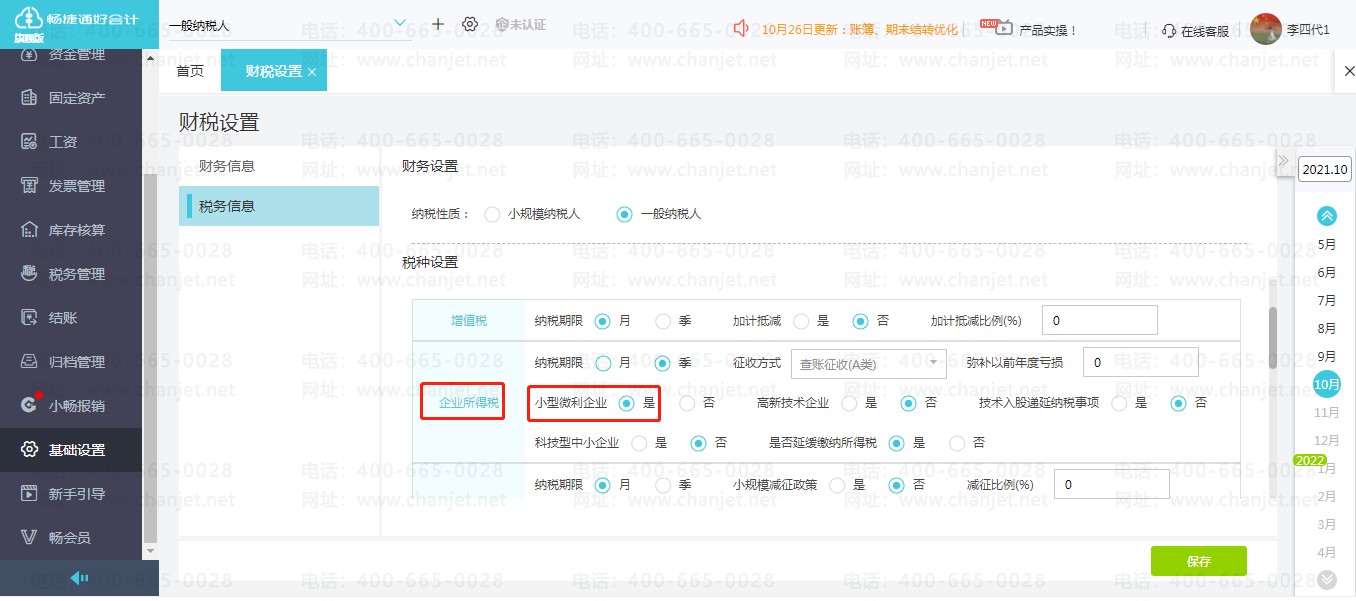Select 是 for 高新技术企业
The height and width of the screenshot is (601, 1356).
[x=849, y=403]
